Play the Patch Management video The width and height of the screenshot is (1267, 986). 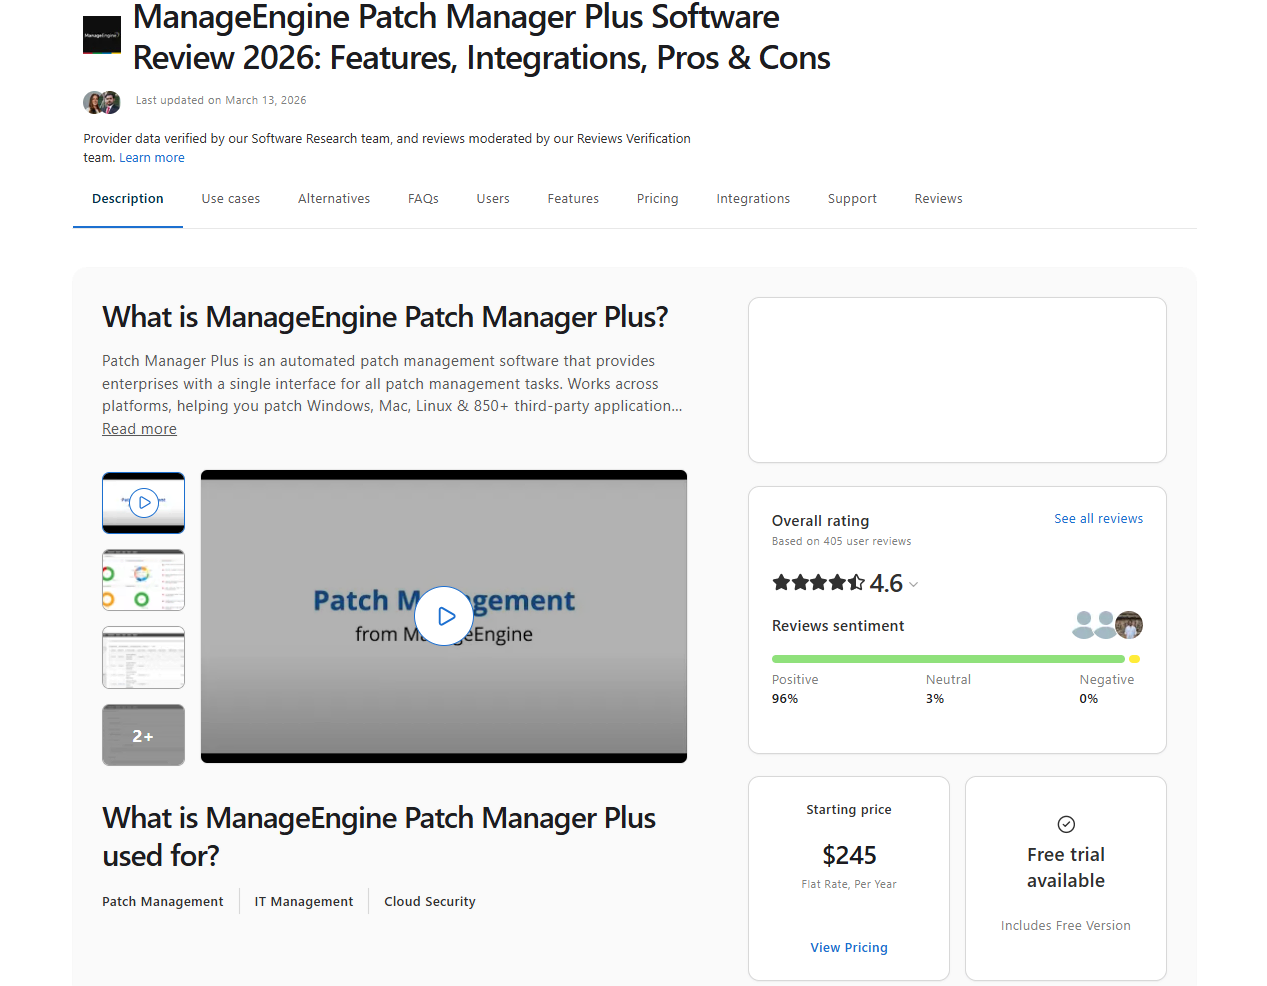pyautogui.click(x=444, y=616)
